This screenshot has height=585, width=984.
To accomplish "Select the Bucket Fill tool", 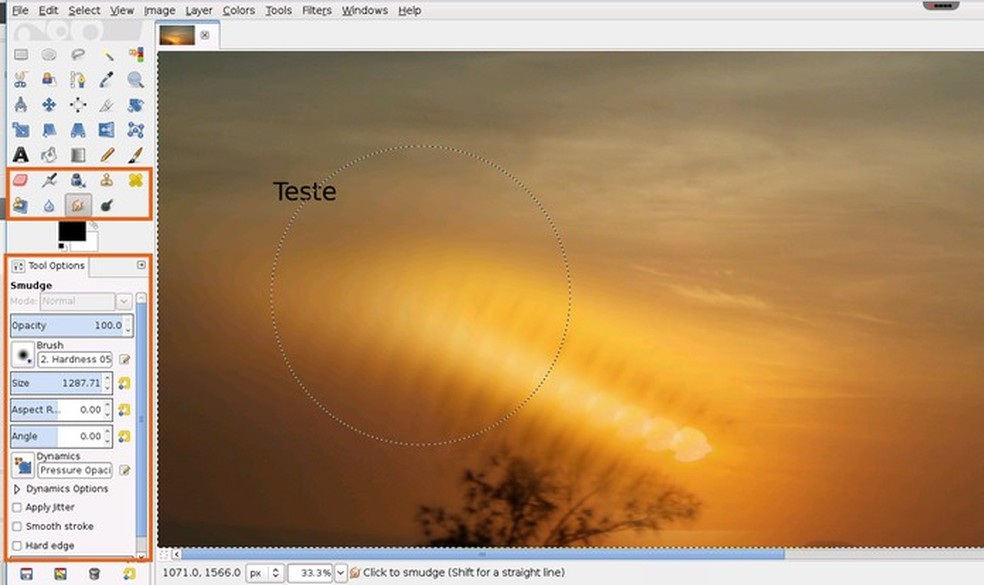I will click(49, 154).
